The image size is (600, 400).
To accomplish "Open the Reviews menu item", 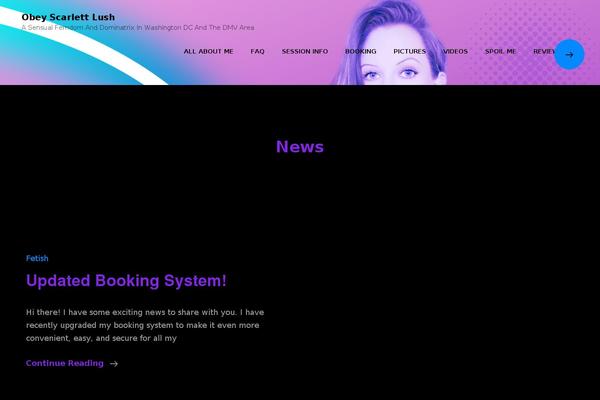I will click(x=544, y=51).
